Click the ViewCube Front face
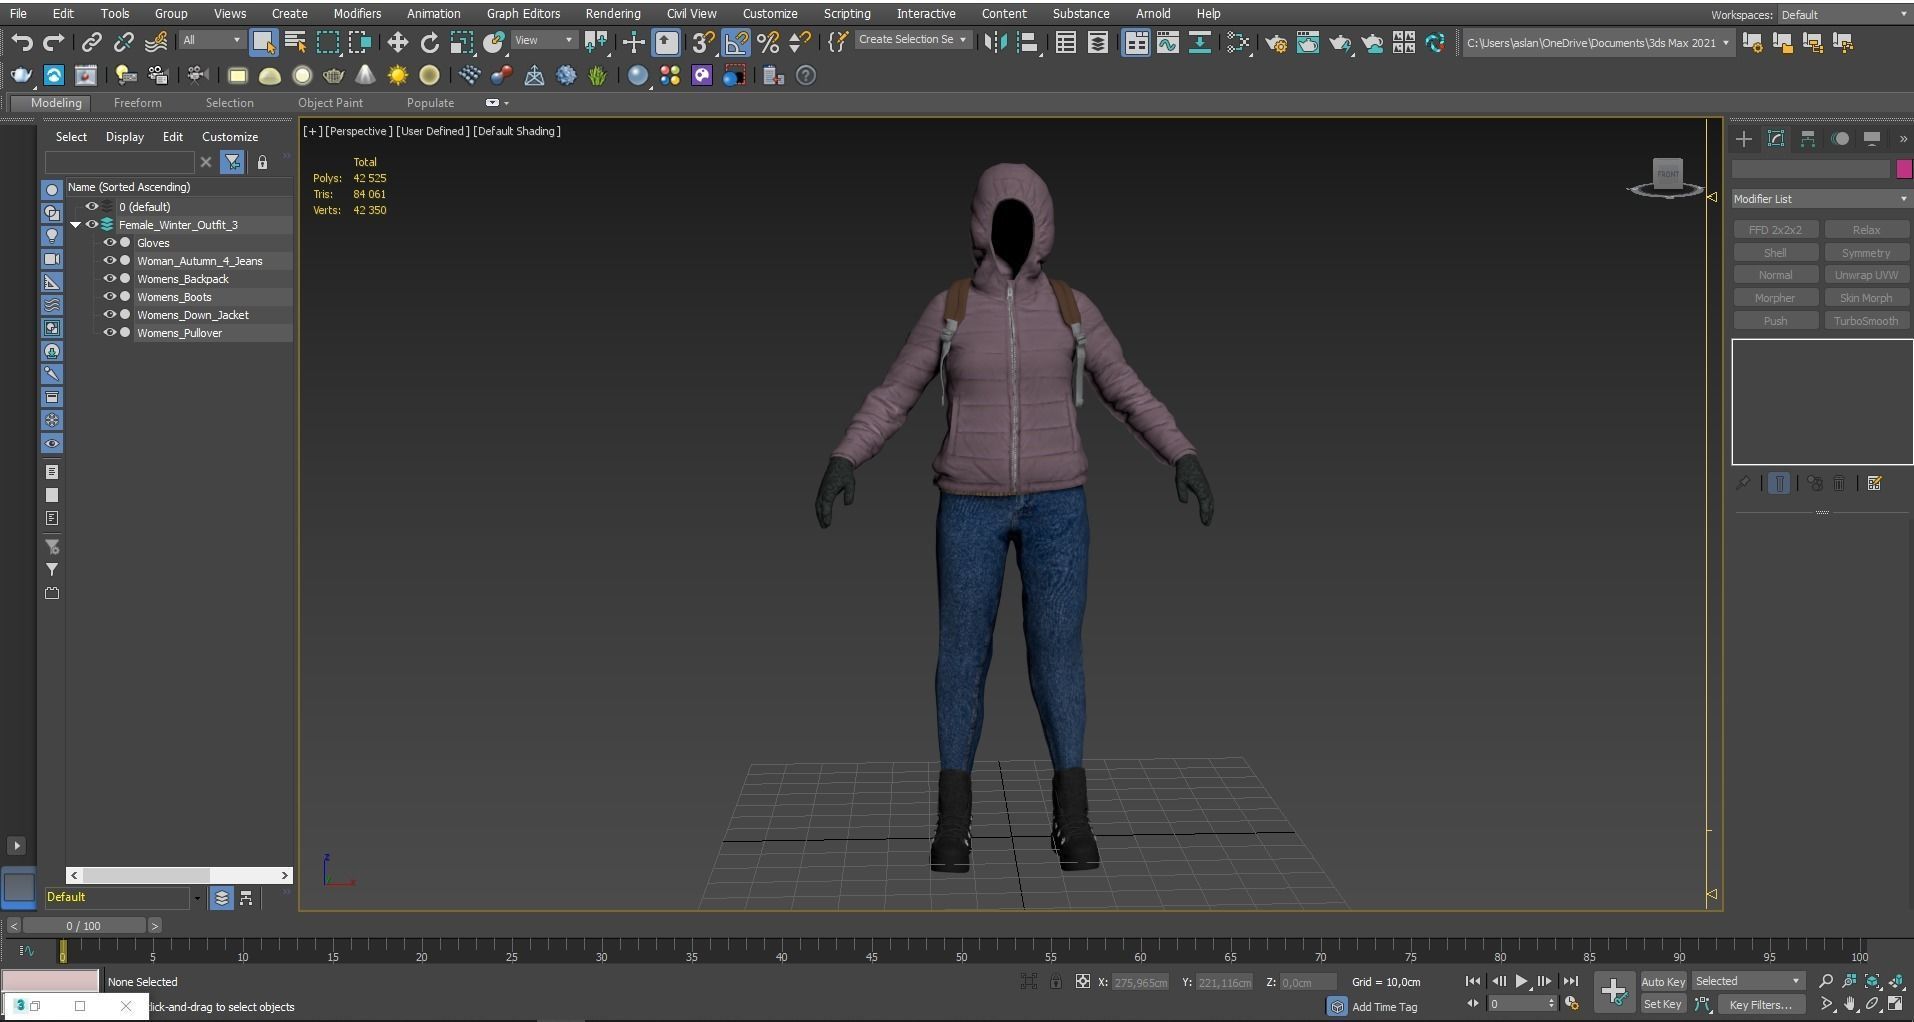 click(x=1668, y=173)
